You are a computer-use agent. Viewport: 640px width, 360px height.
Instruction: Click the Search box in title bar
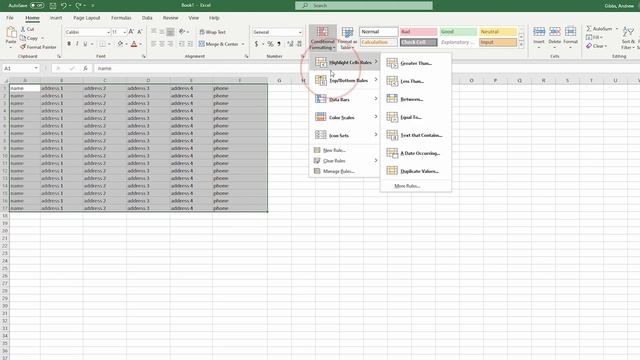(364, 5)
